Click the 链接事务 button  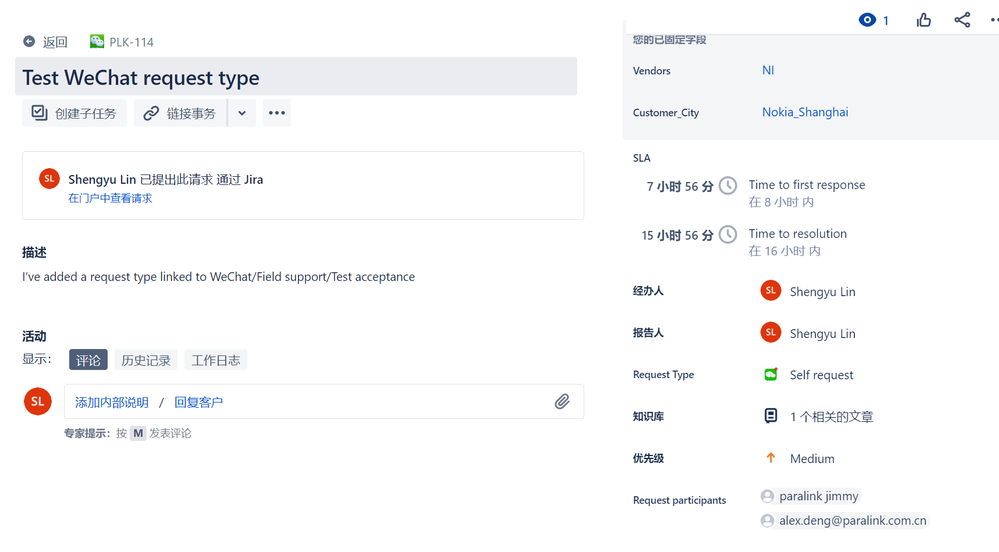point(180,113)
